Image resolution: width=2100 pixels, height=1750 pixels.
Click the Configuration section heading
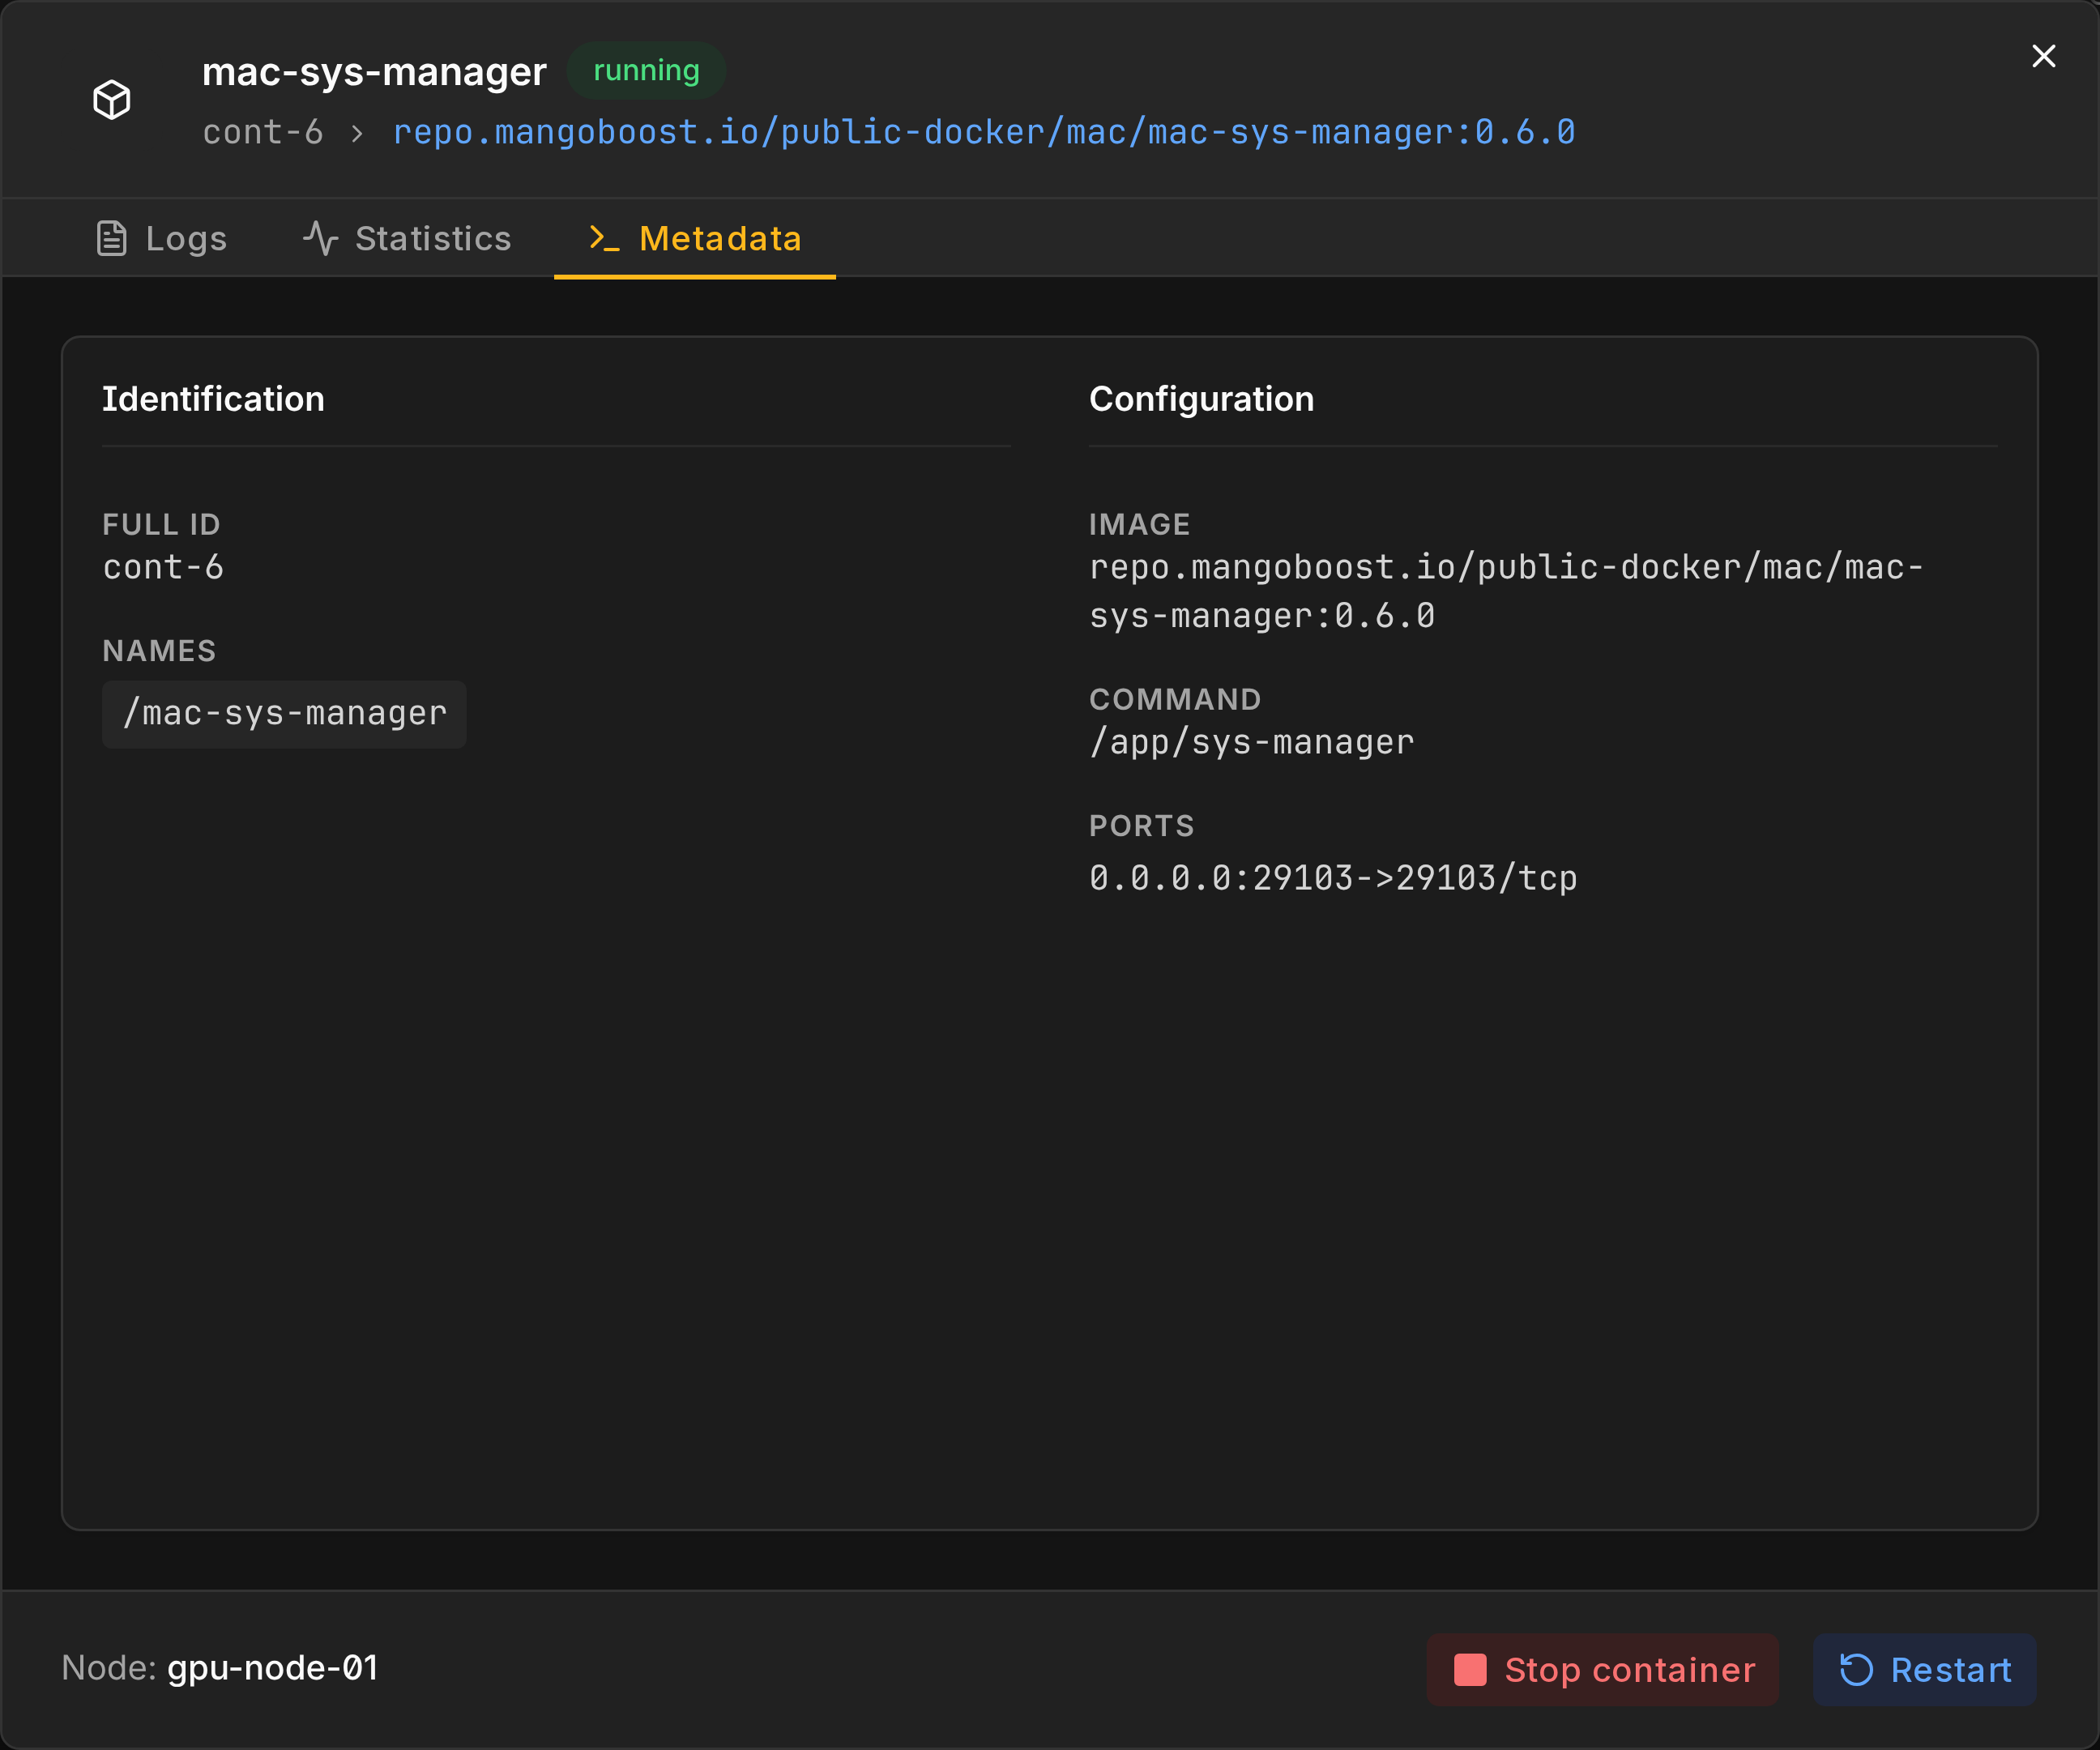[1201, 399]
